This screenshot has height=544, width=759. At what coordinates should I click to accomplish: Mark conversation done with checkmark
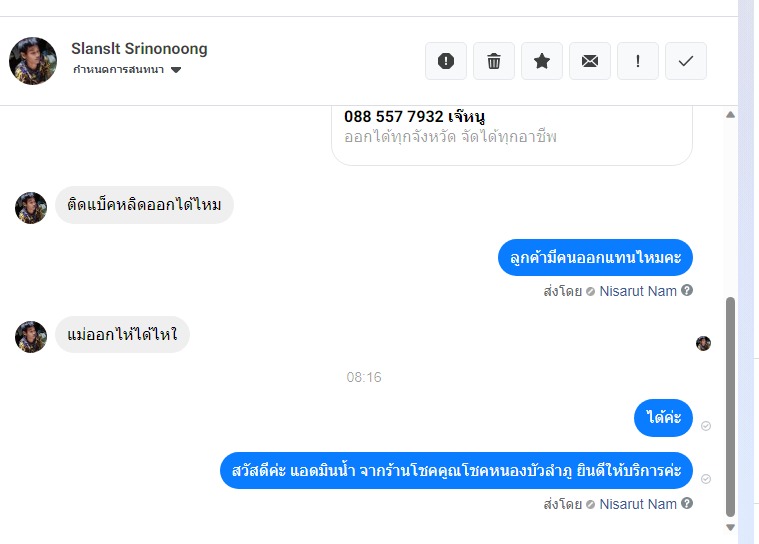(686, 61)
